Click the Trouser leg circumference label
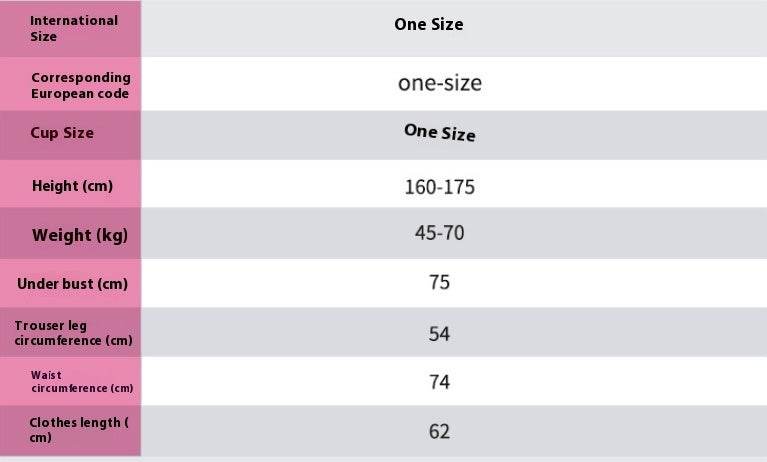 [73, 333]
